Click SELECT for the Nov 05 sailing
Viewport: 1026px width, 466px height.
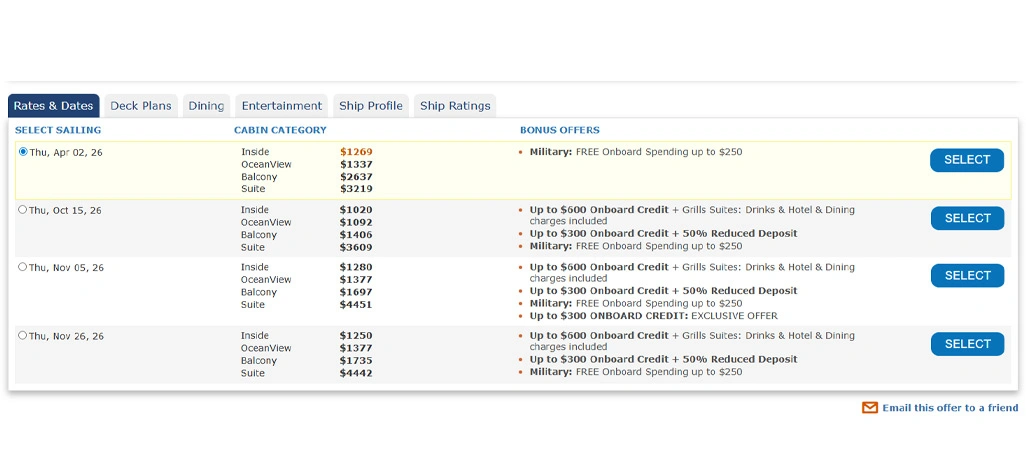pos(967,276)
